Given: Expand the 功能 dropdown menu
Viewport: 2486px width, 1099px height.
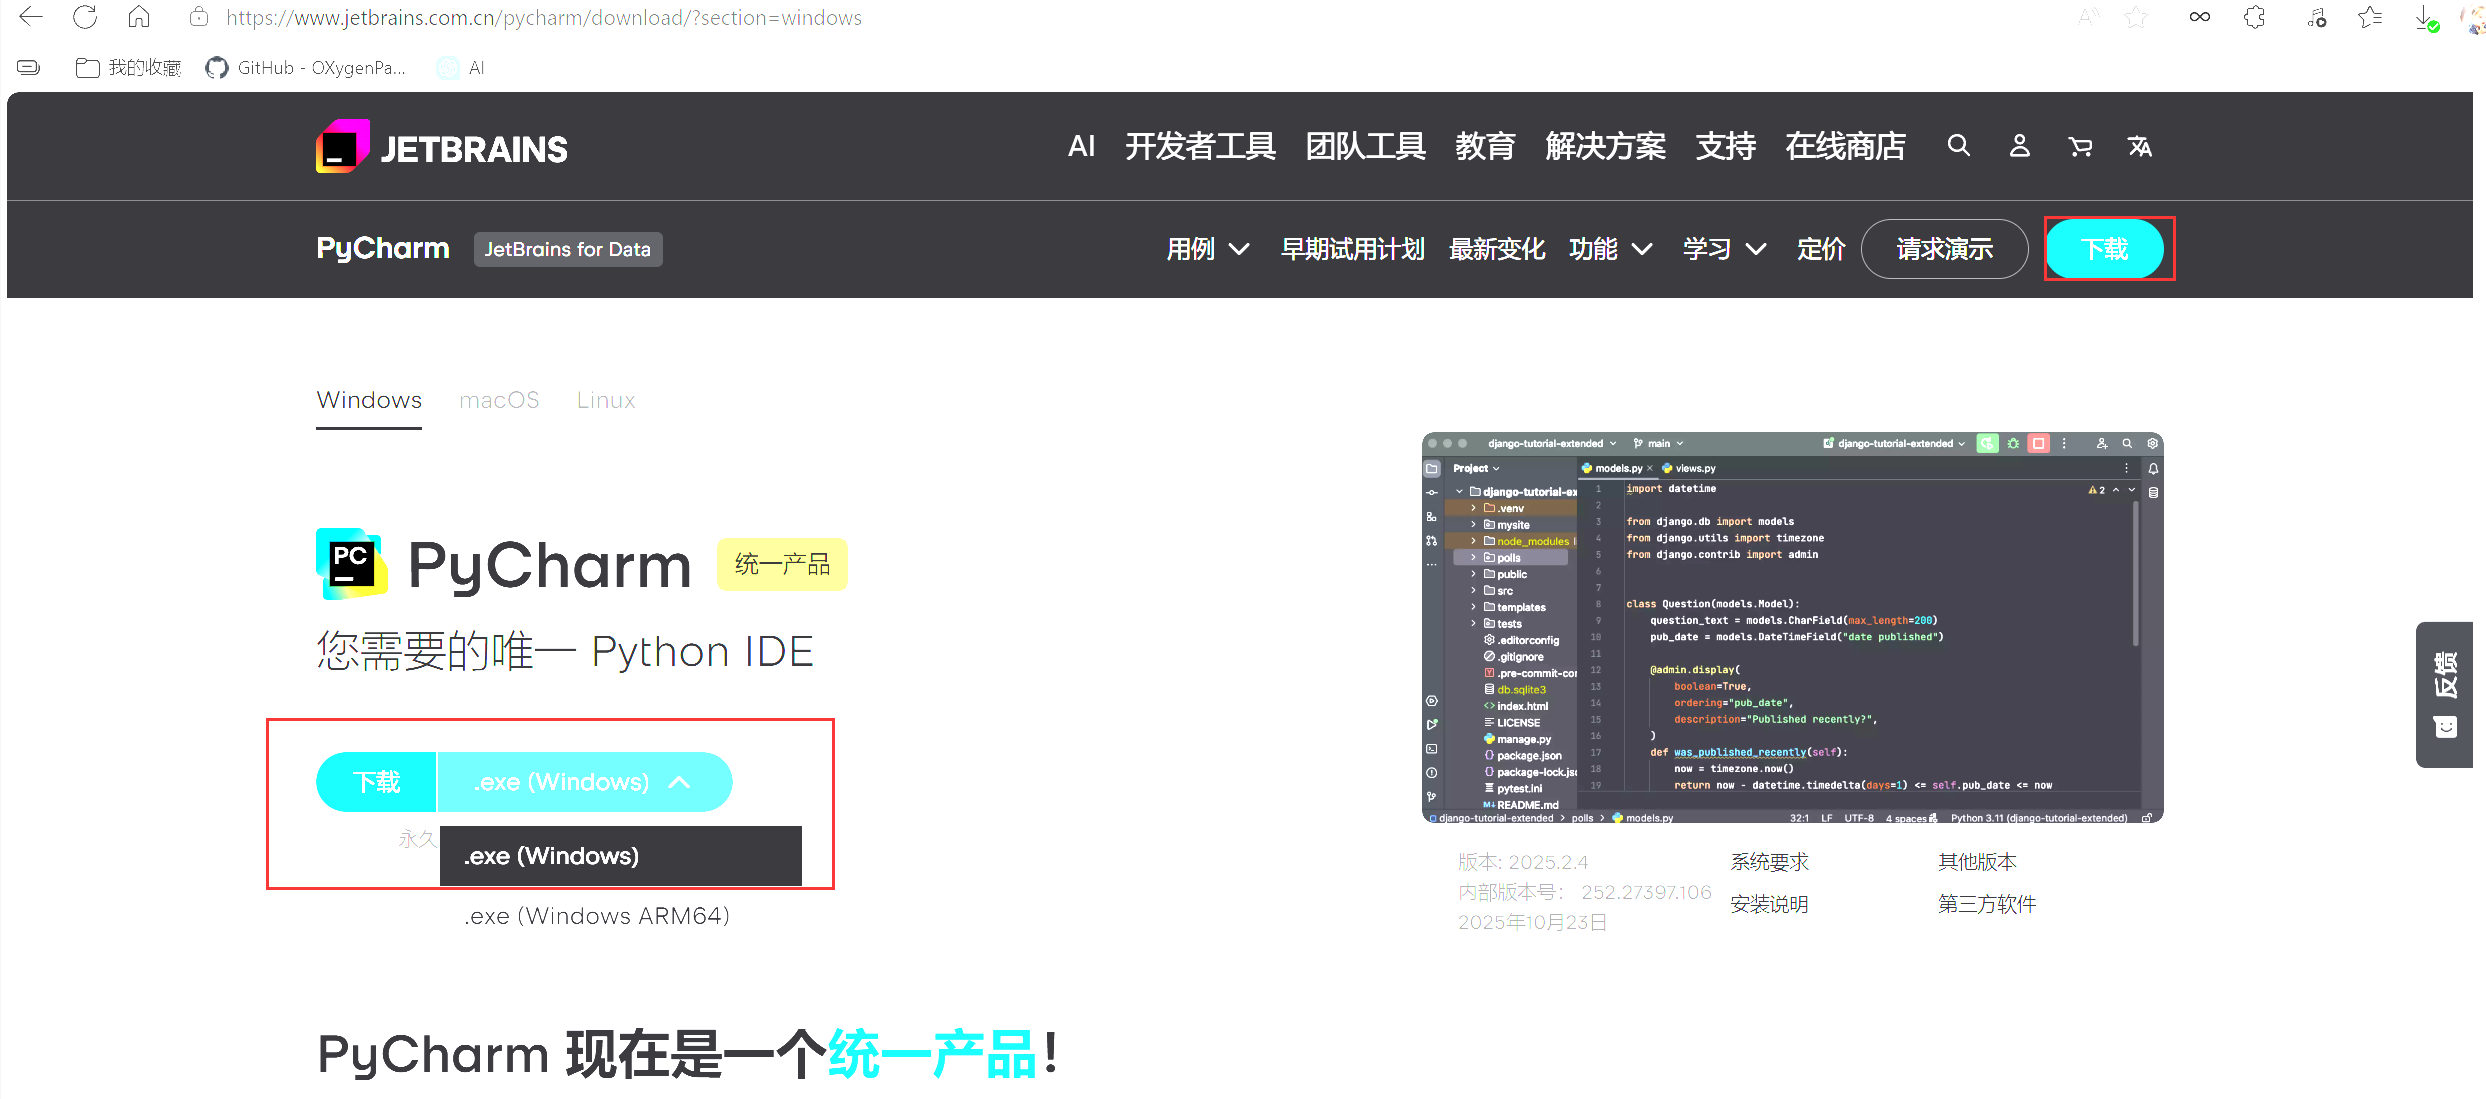Looking at the screenshot, I should coord(1610,249).
